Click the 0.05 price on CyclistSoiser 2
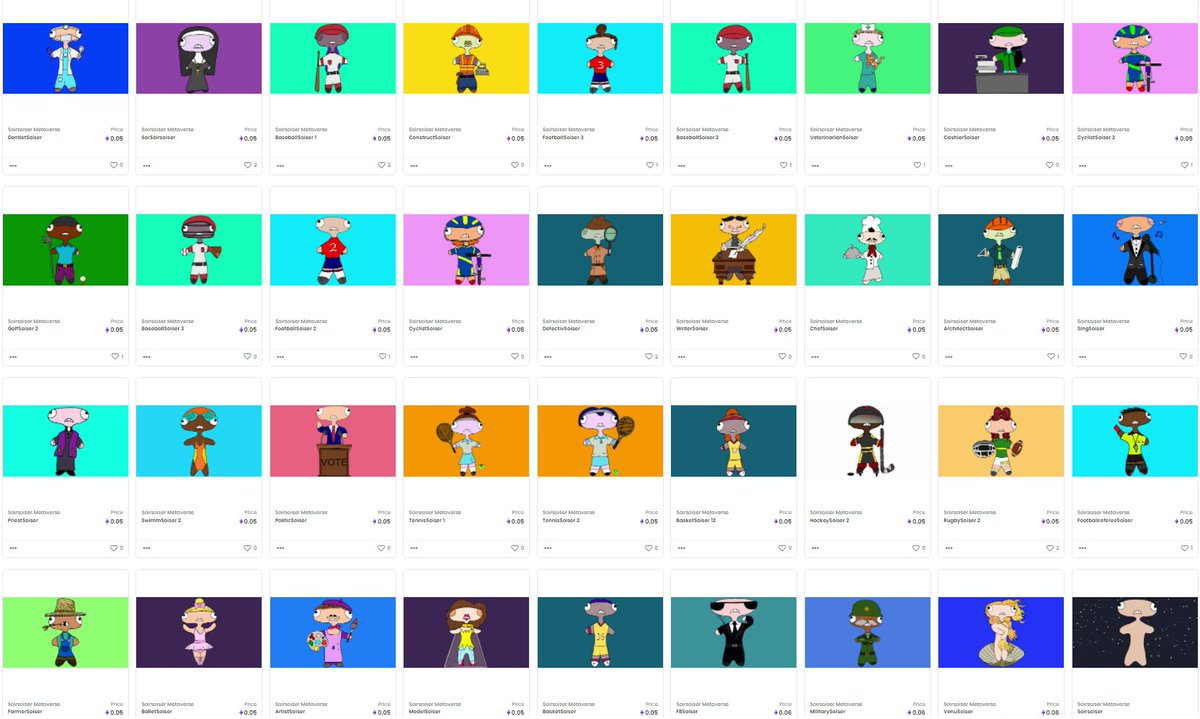 [x=1184, y=139]
